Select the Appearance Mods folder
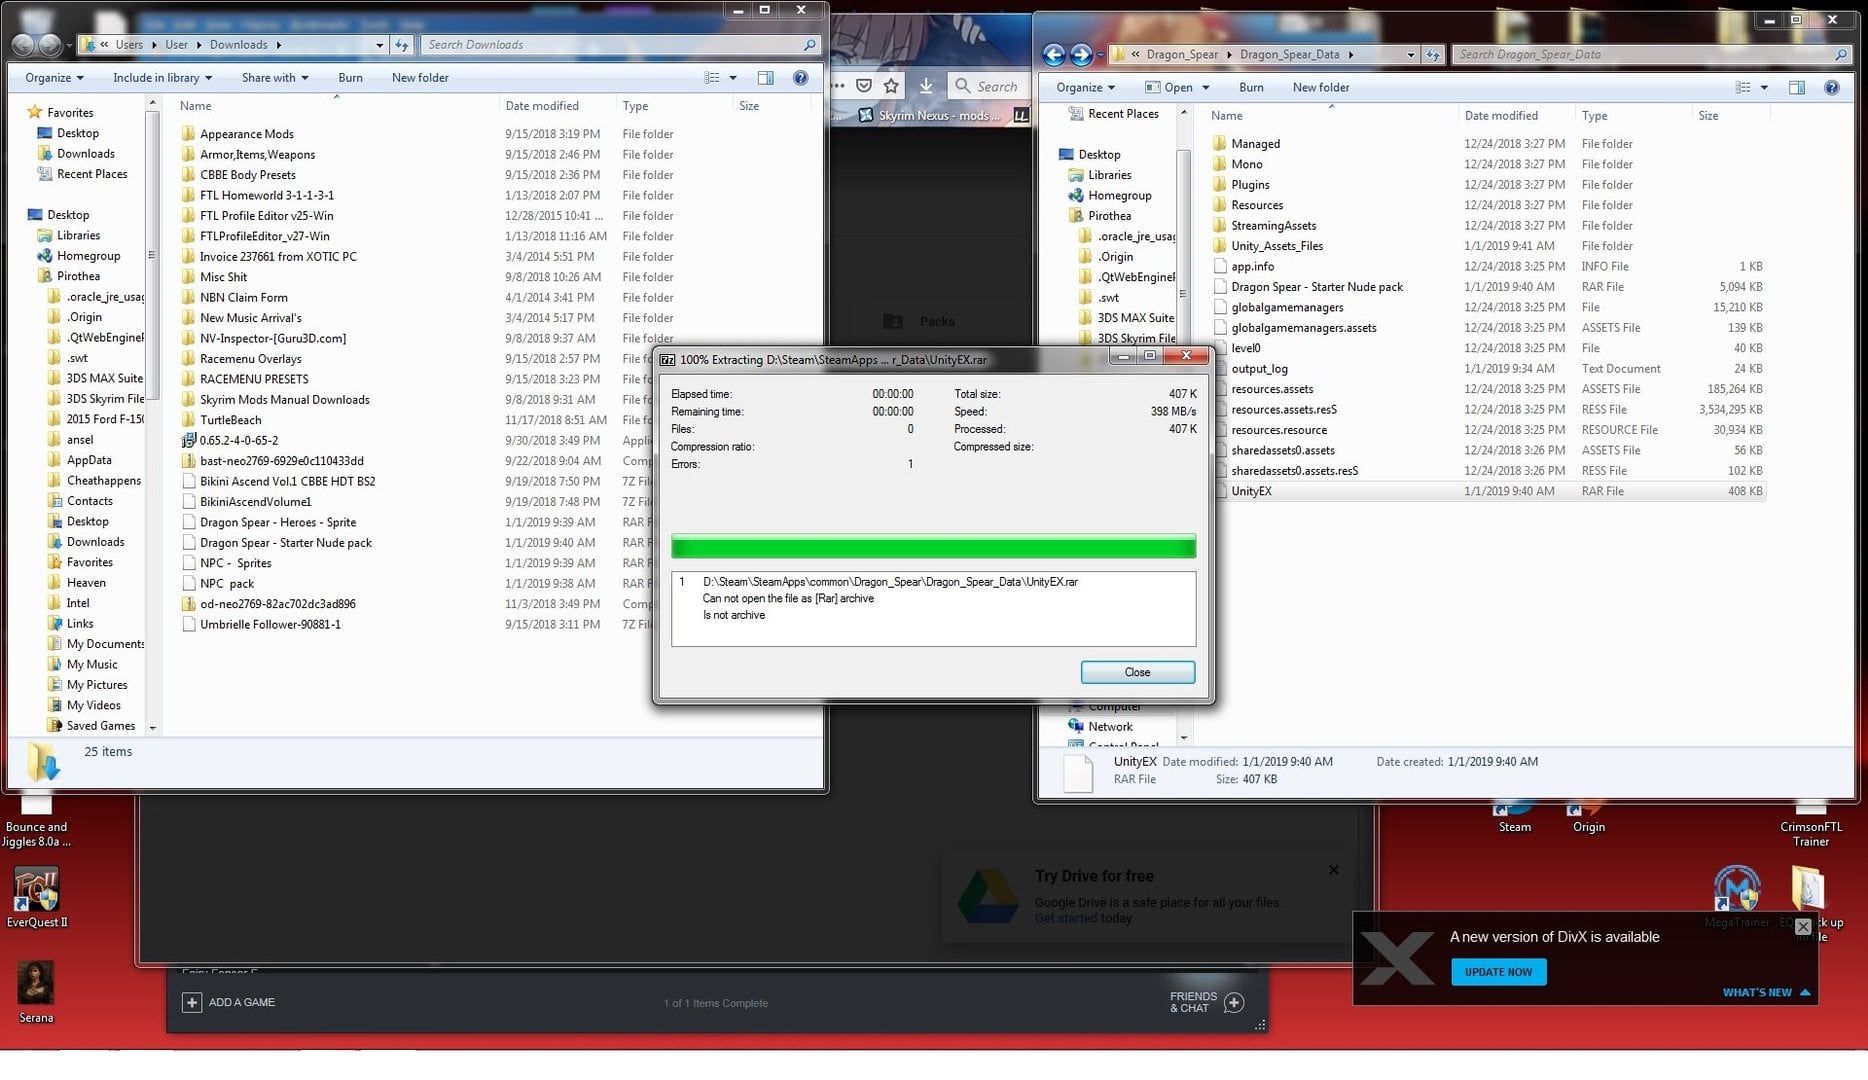This screenshot has height=1080, width=1868. (x=247, y=134)
